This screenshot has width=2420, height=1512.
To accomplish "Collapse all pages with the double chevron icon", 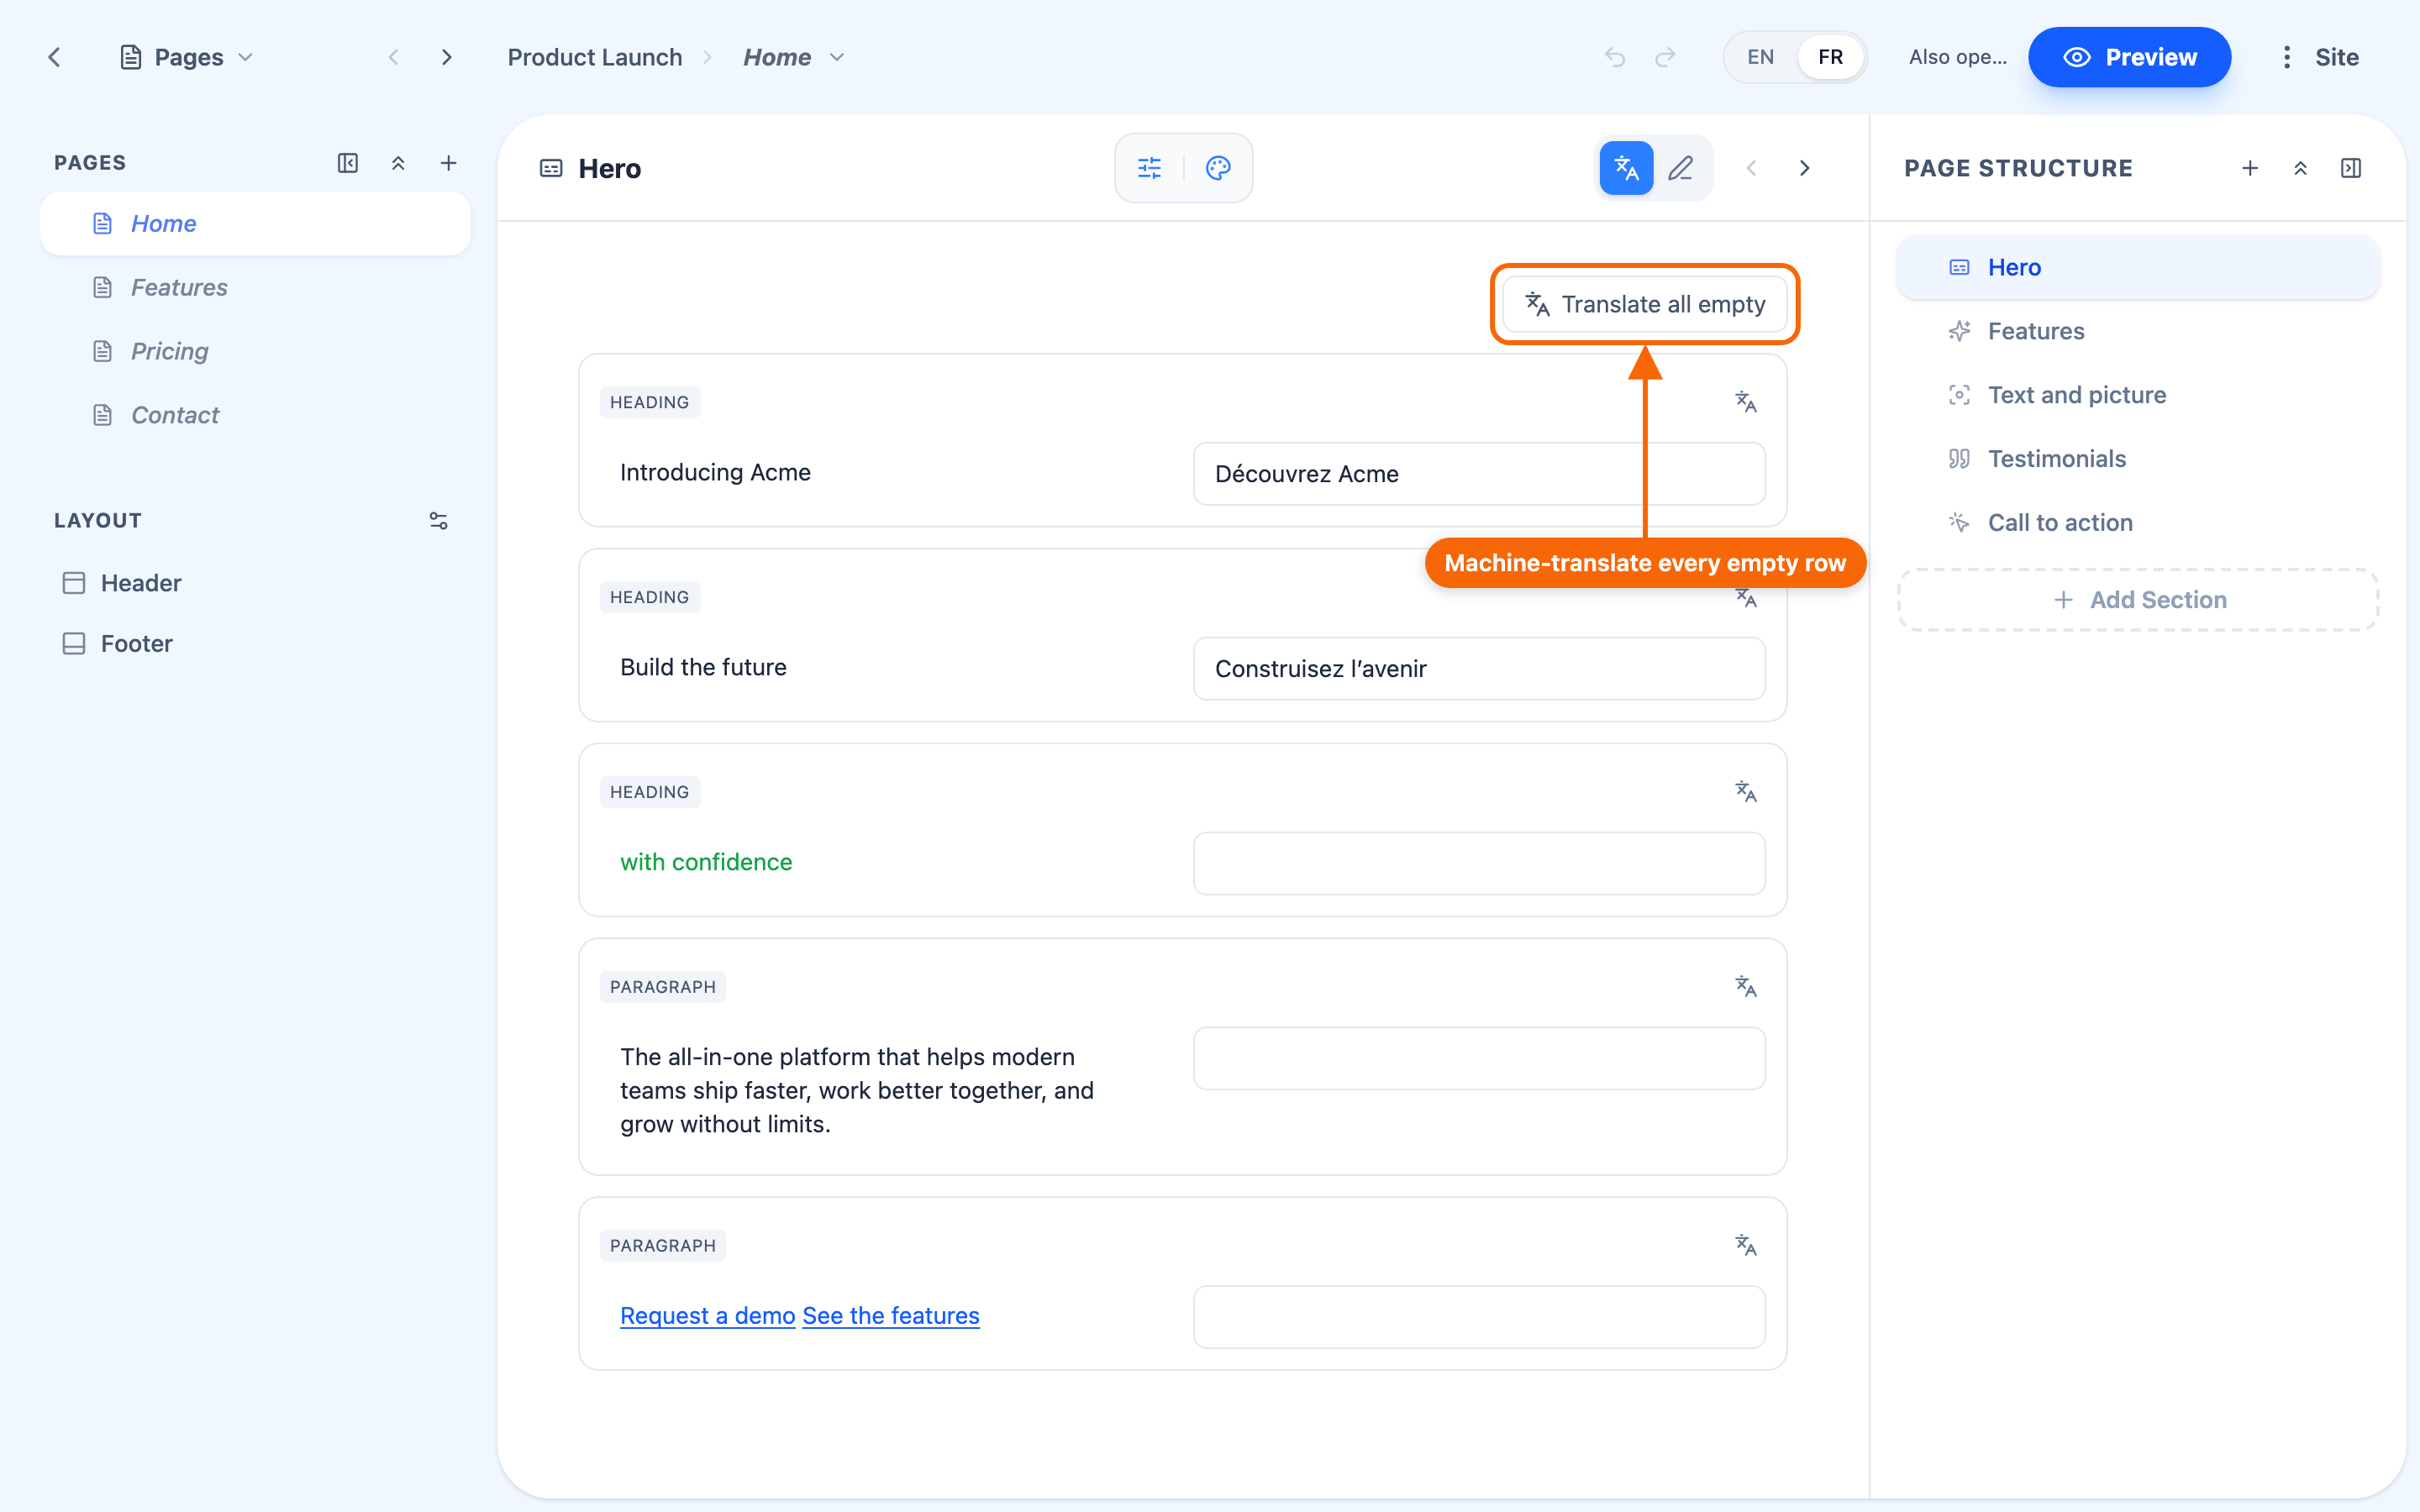I will coord(398,163).
